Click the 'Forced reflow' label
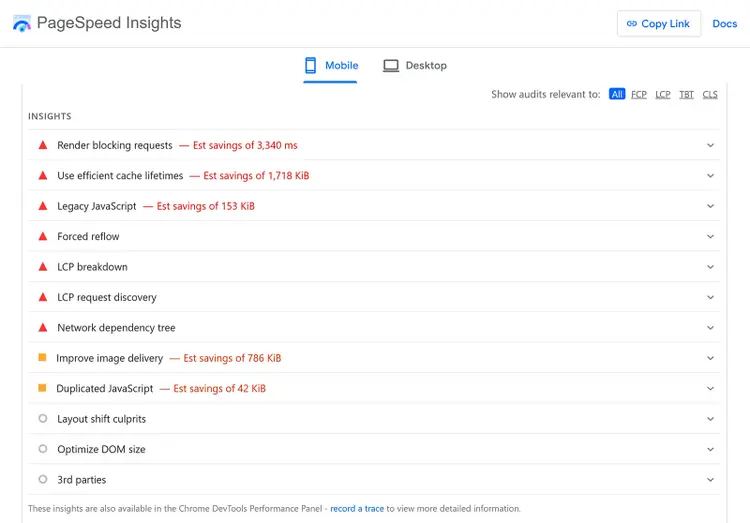The image size is (750, 523). click(88, 236)
